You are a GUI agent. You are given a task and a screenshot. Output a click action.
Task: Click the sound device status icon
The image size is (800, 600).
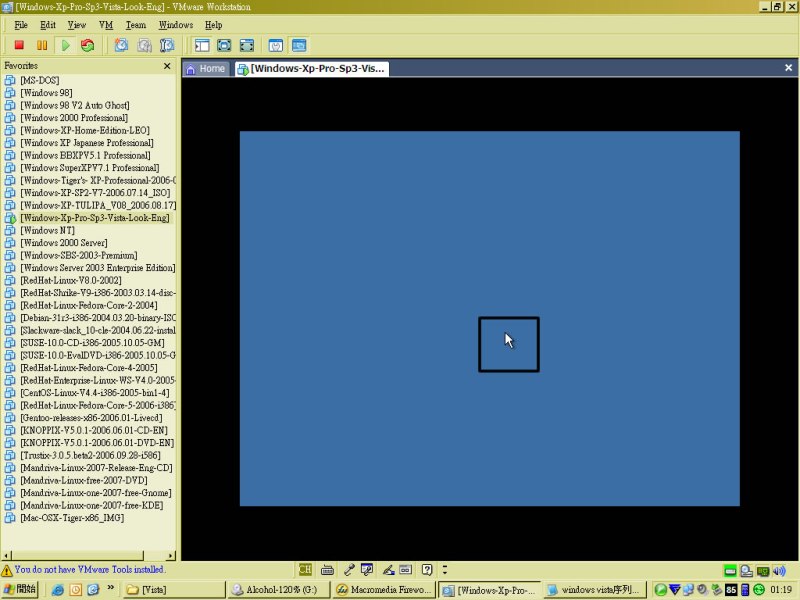click(x=779, y=570)
